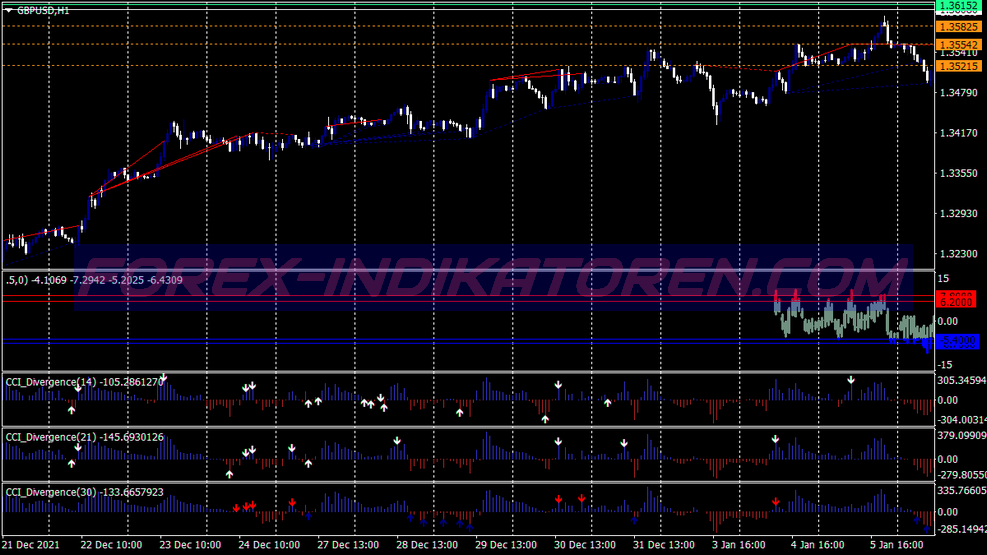
Task: Click the orange 1.35542 price level tag
Action: pyautogui.click(x=957, y=46)
